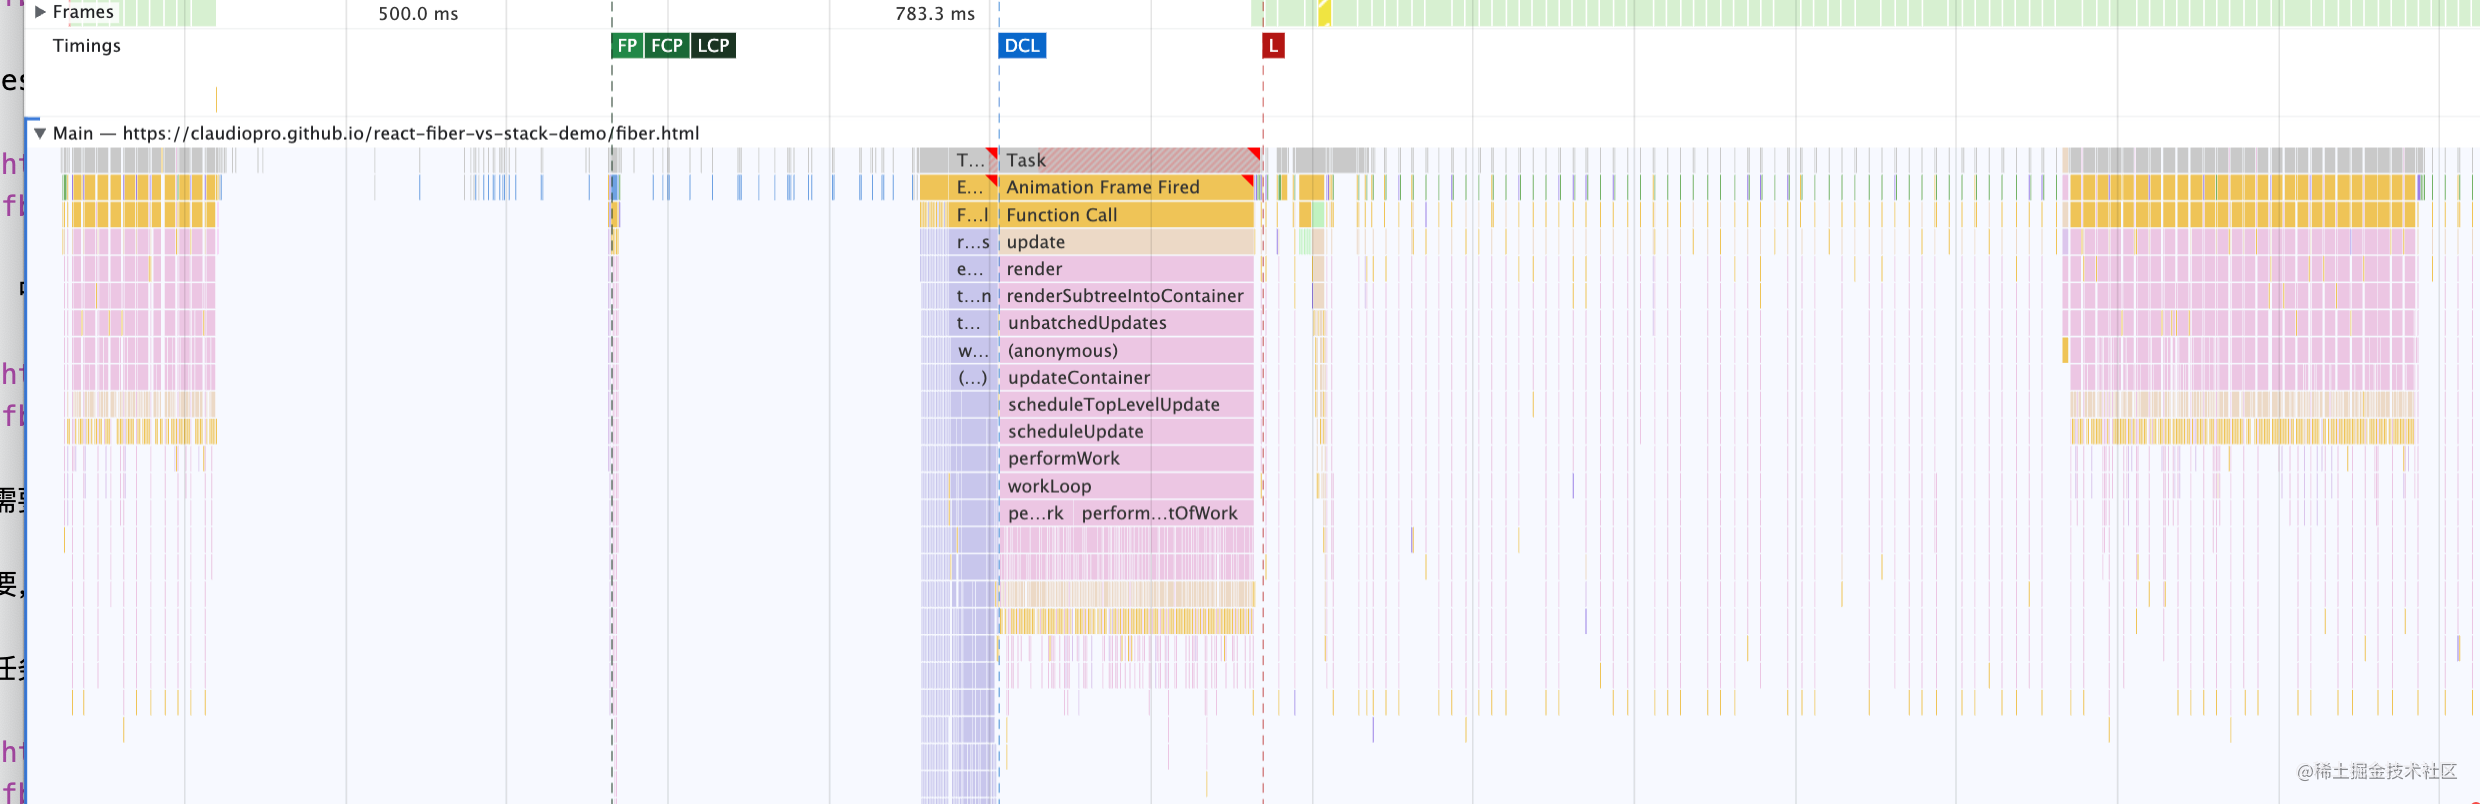Click the red L load marker
The image size is (2480, 804).
[1273, 46]
